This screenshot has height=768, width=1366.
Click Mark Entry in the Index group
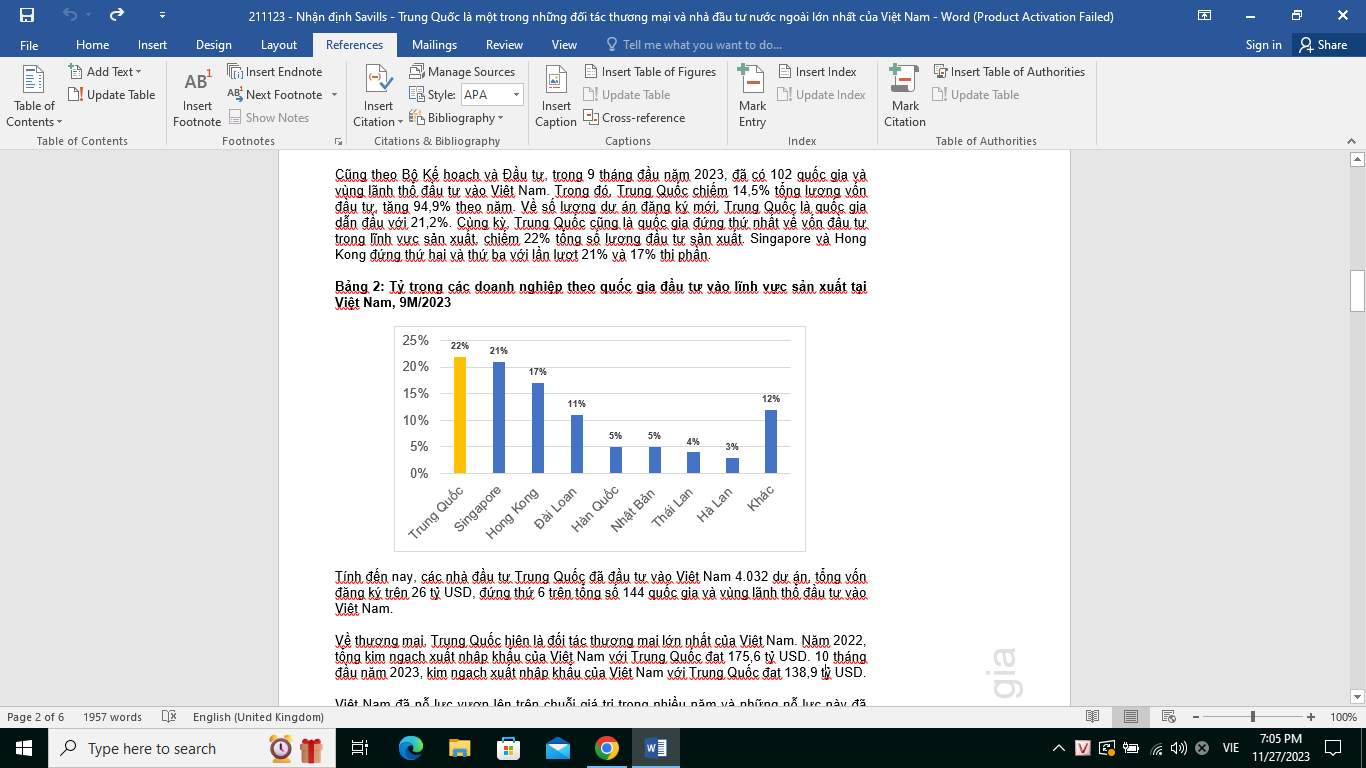tap(752, 96)
